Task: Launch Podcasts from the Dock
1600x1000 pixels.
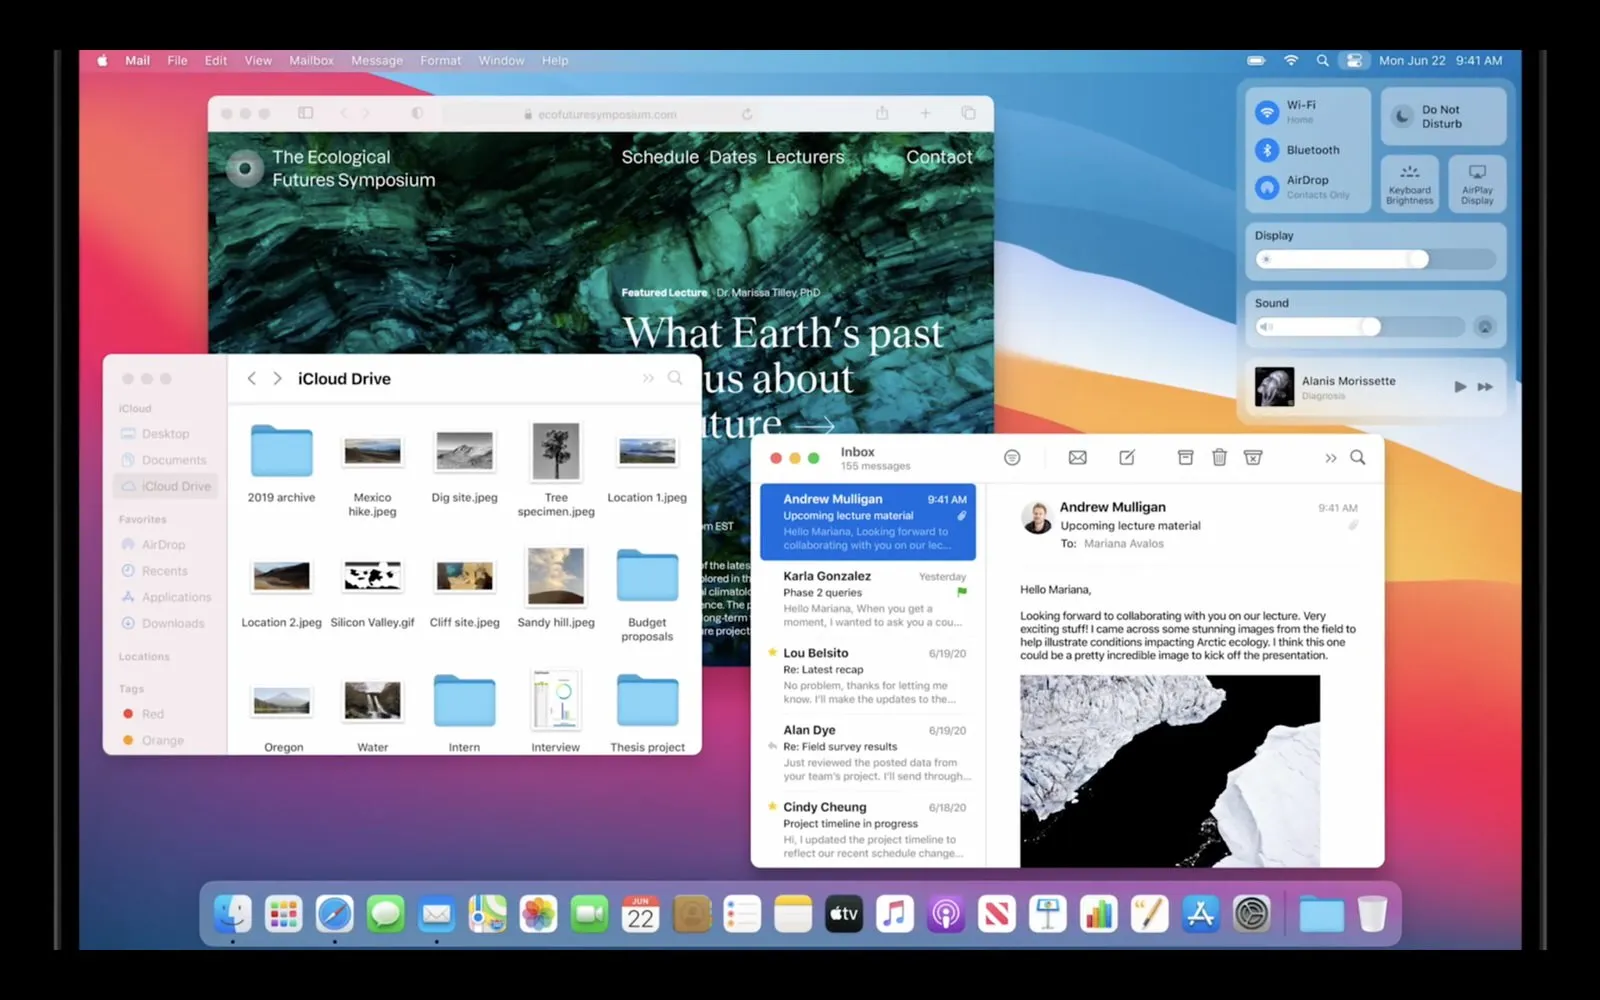Action: 946,914
